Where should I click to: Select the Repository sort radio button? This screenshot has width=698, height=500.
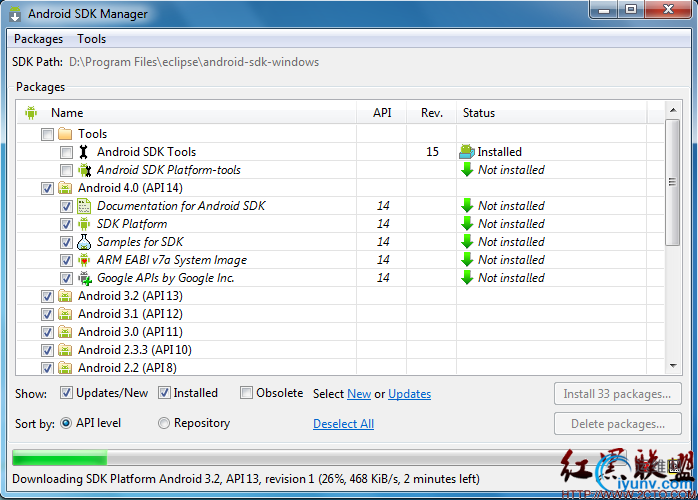pos(164,423)
